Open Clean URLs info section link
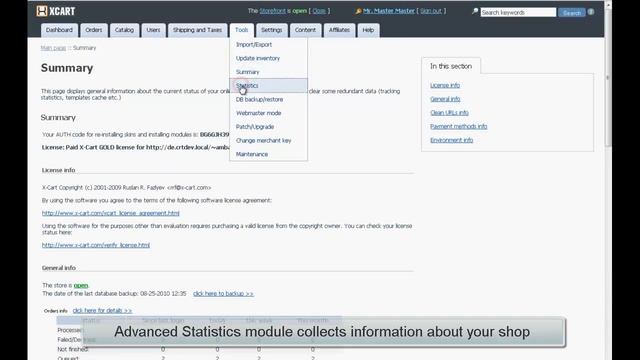This screenshot has width=640, height=360. click(449, 113)
